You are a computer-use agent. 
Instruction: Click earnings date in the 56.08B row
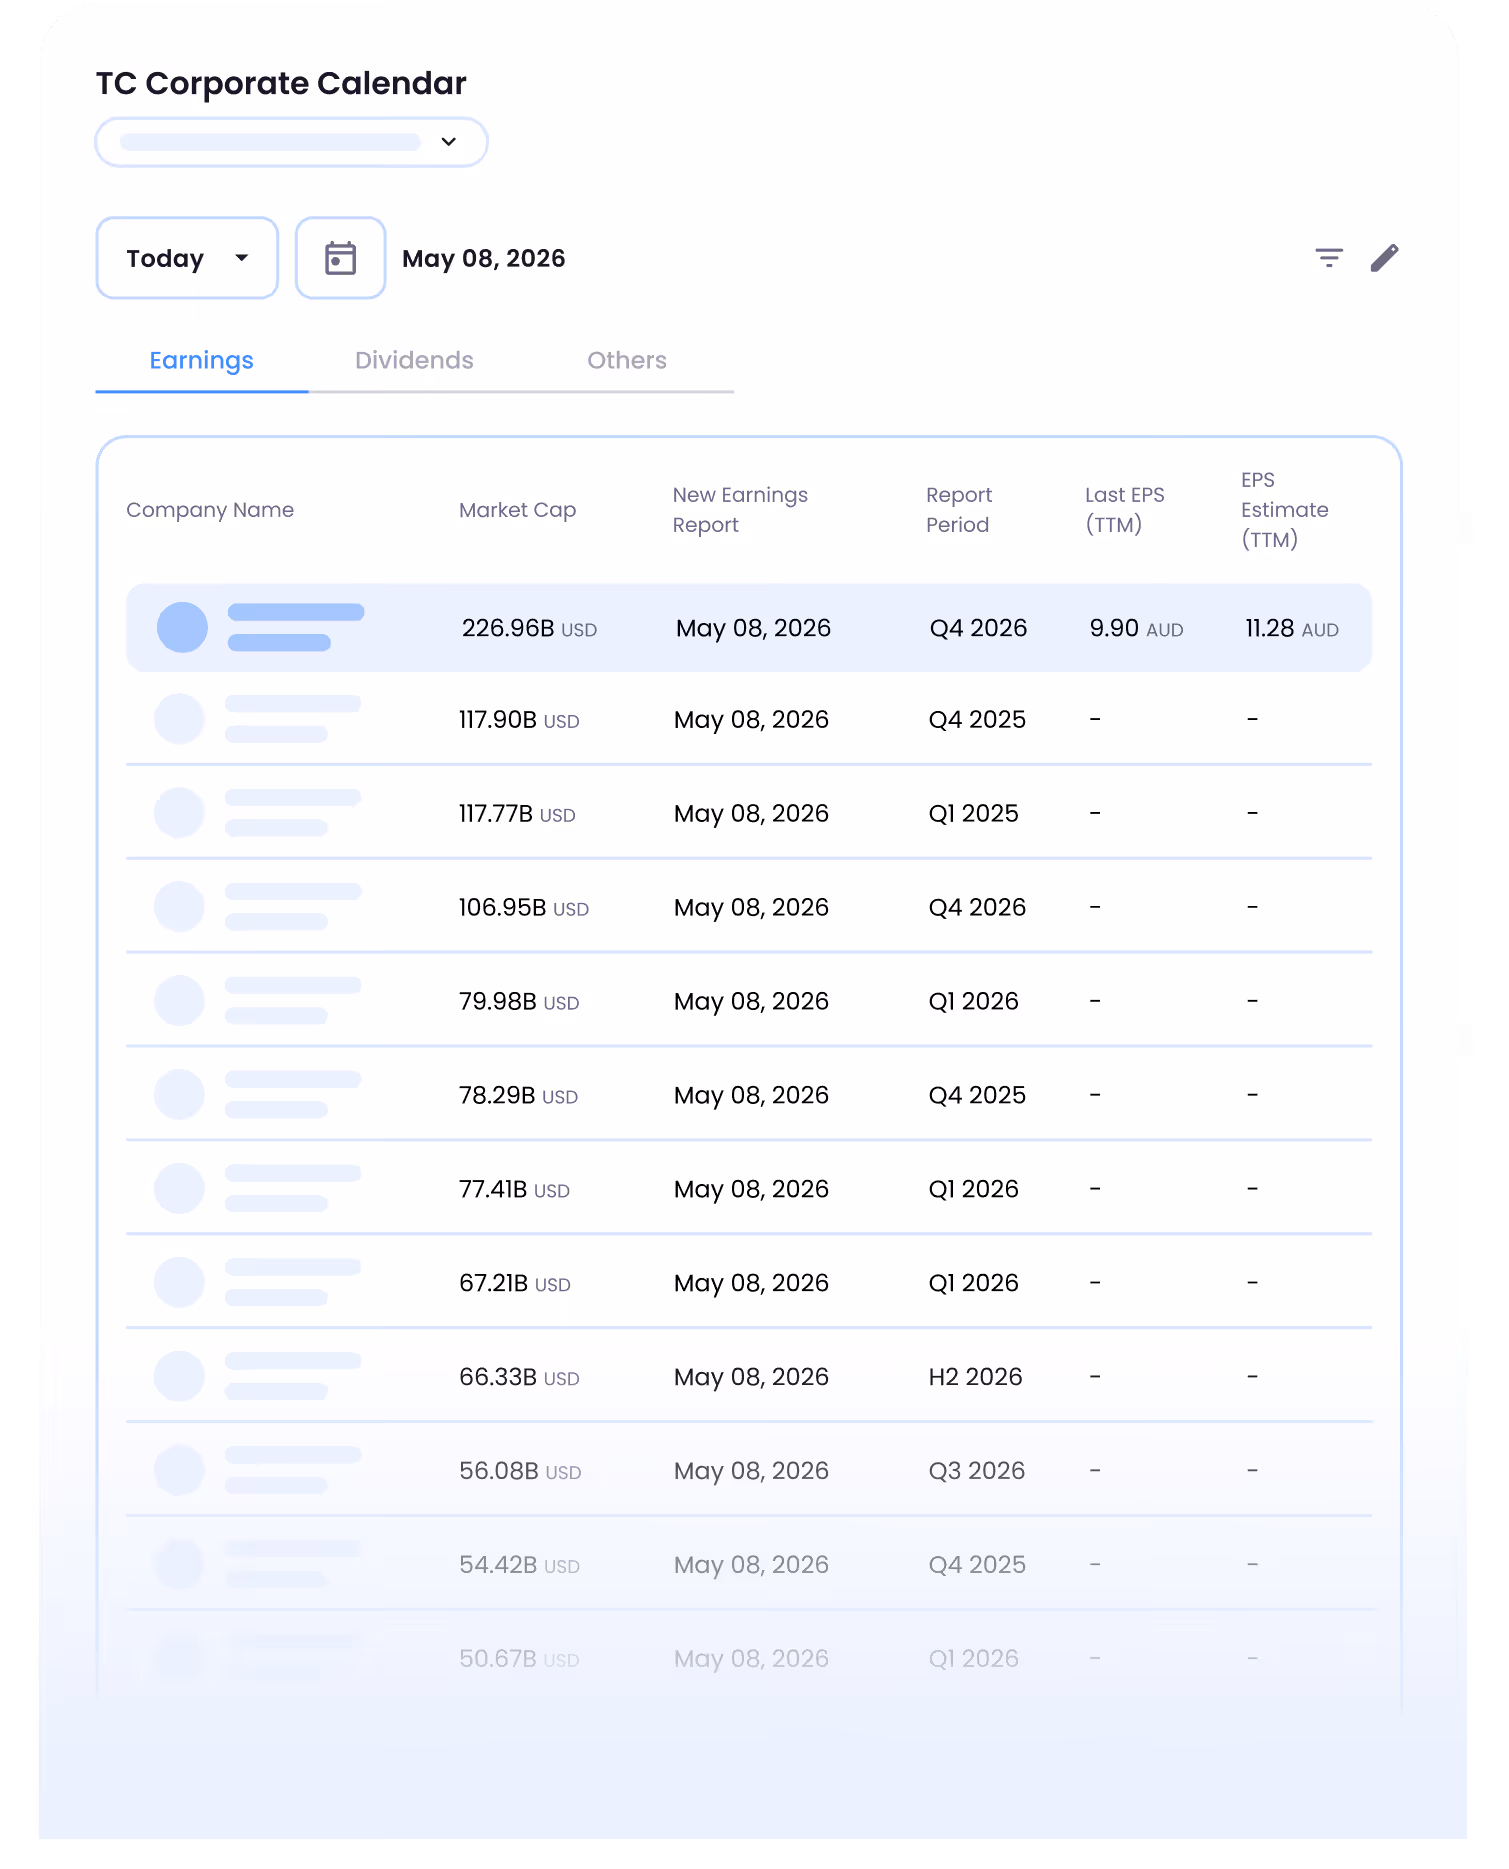tap(751, 1472)
